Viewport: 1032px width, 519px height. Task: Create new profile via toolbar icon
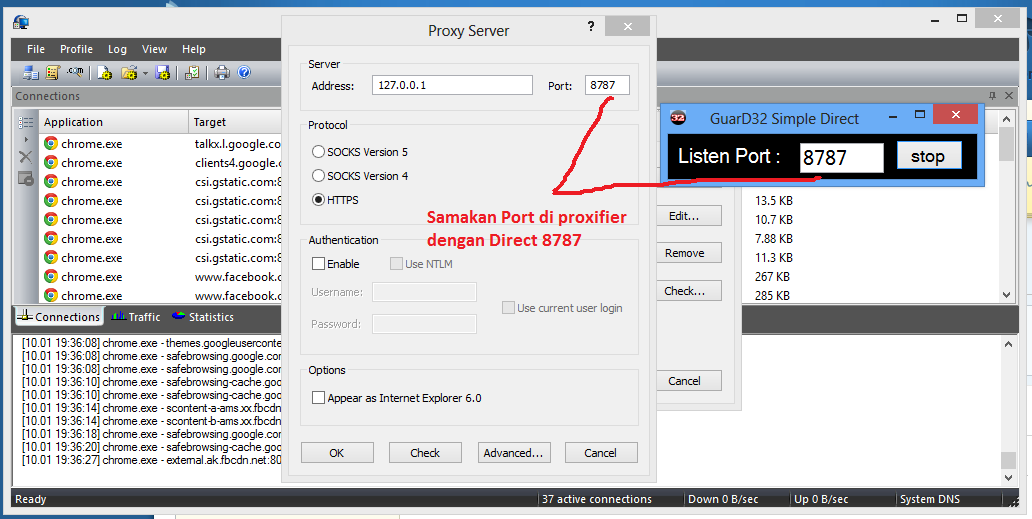point(105,73)
